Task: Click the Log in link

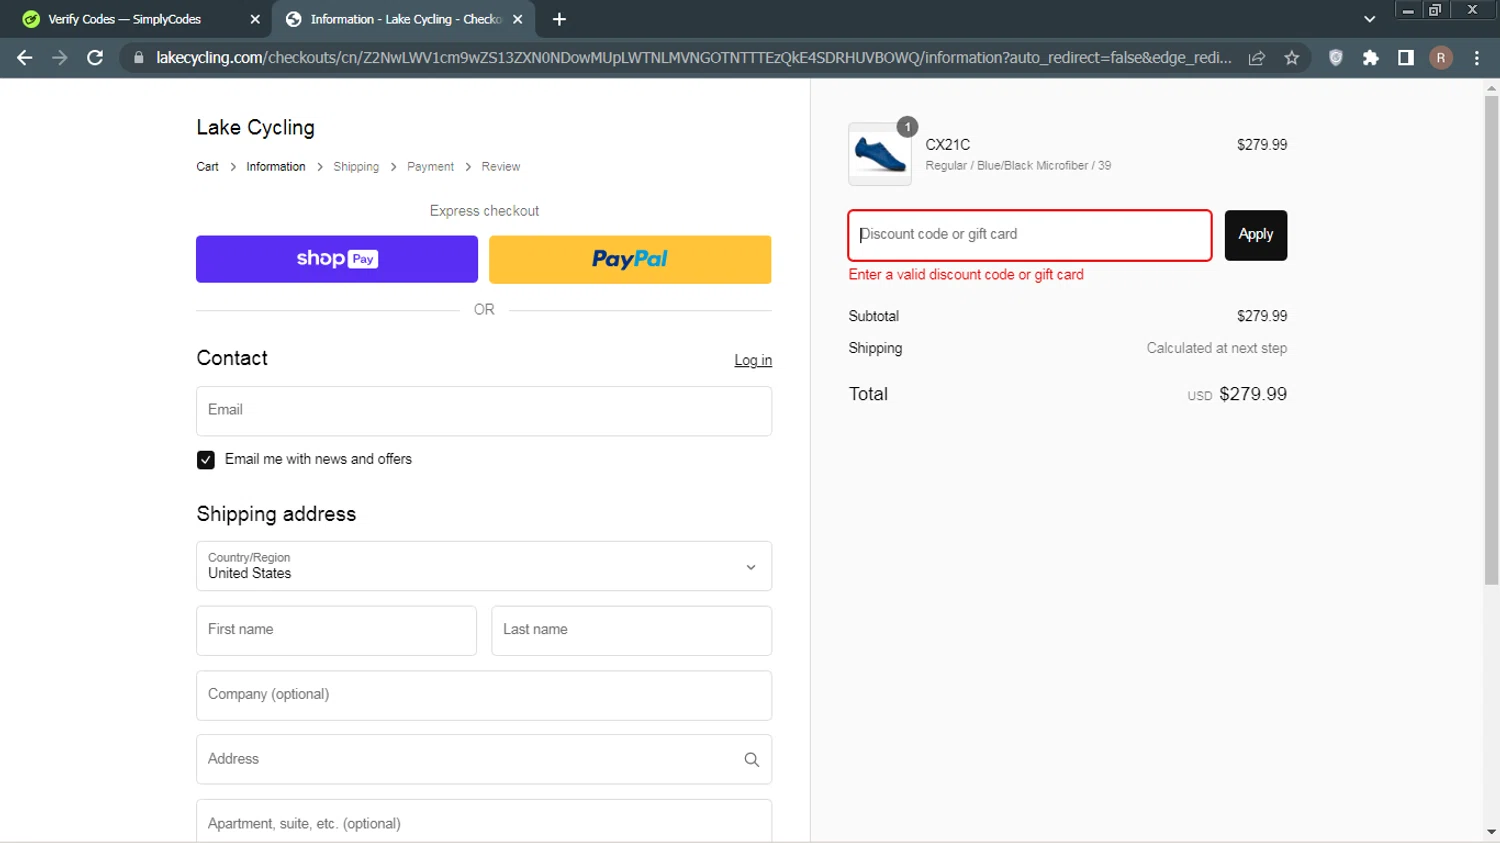Action: pyautogui.click(x=753, y=360)
